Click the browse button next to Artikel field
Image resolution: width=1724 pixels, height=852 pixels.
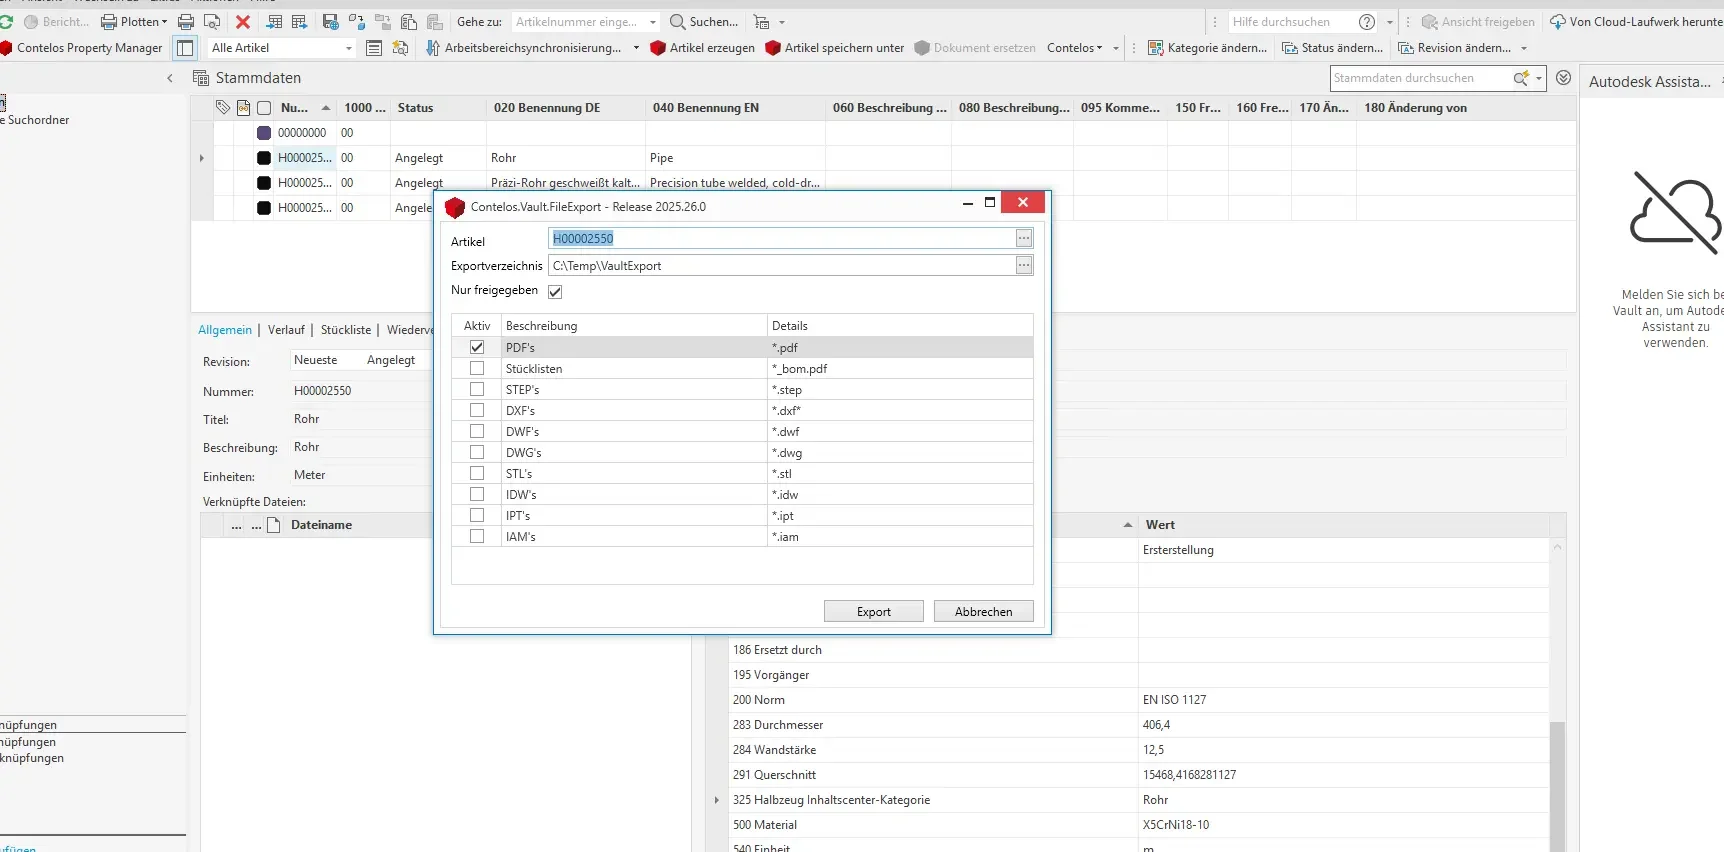(x=1024, y=238)
